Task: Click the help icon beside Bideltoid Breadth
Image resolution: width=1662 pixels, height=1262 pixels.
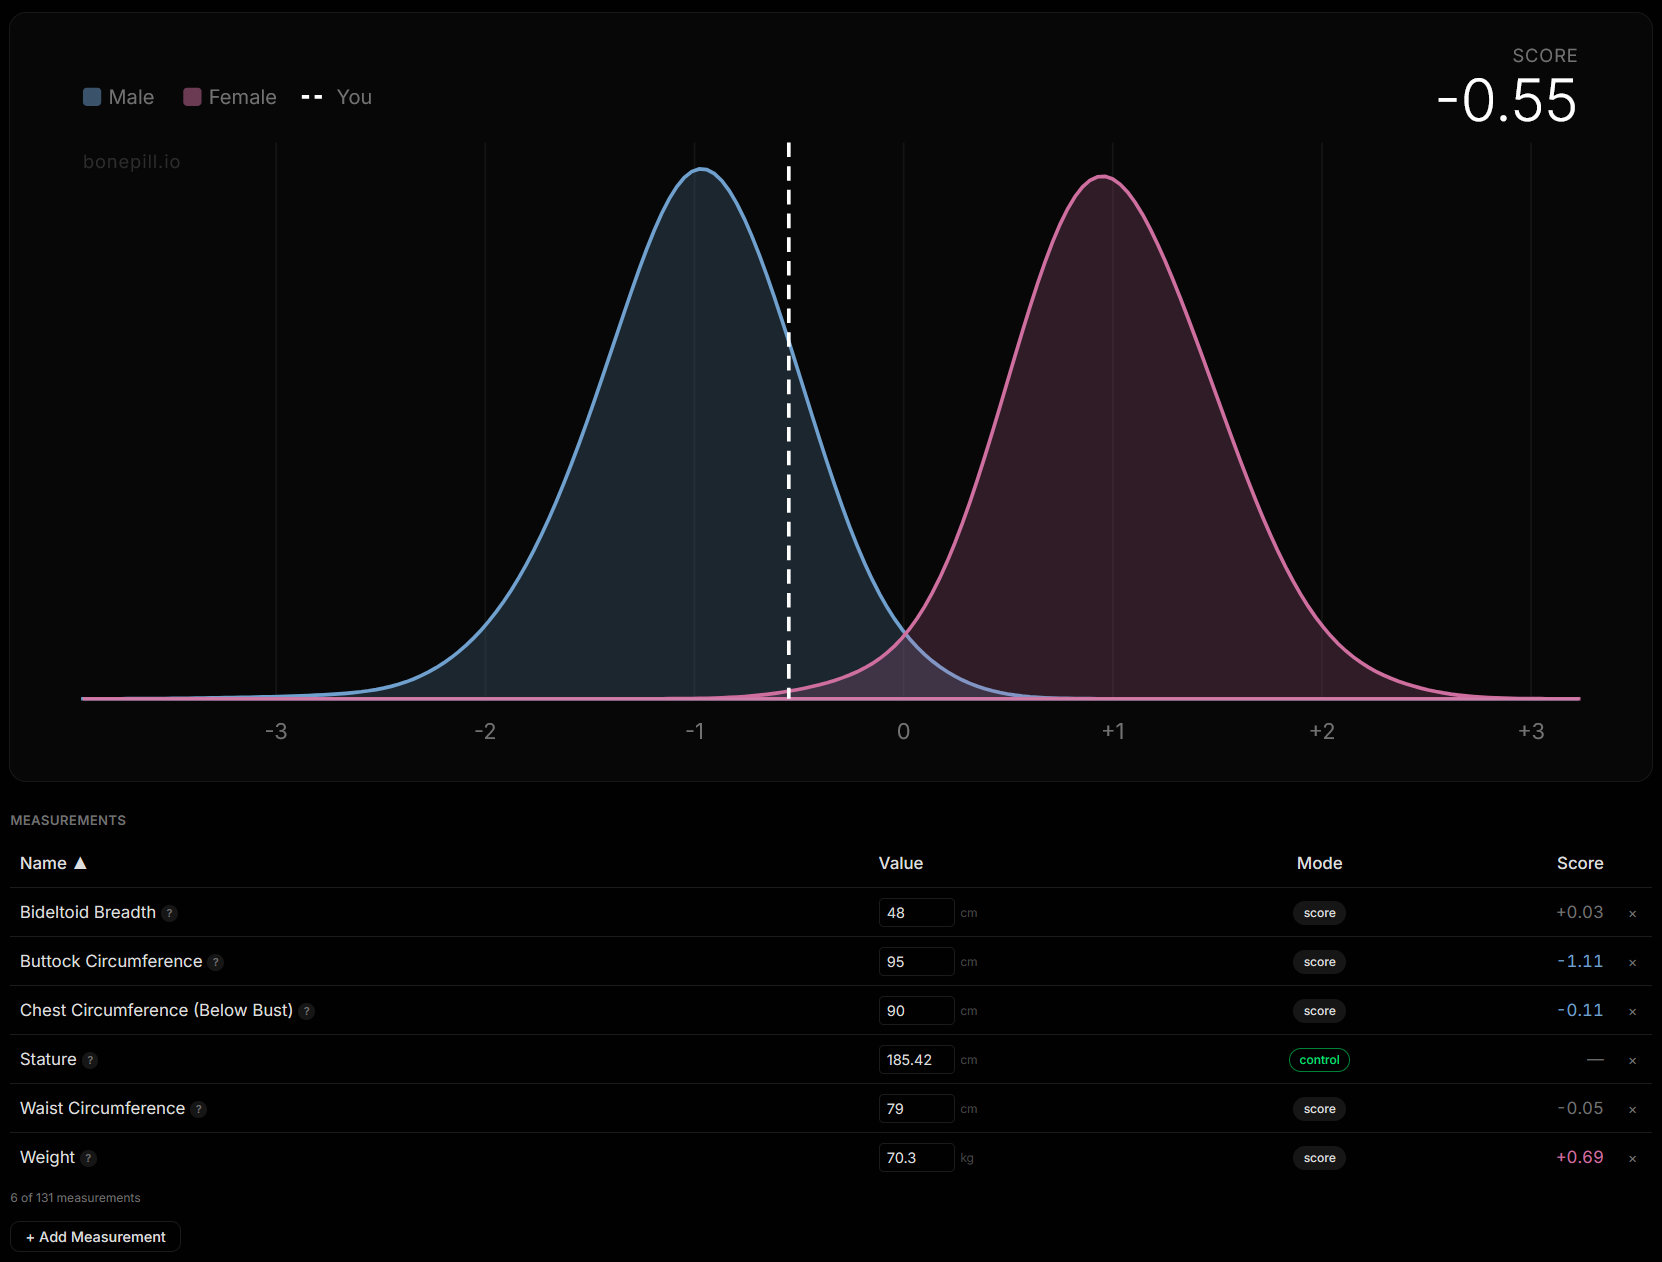Action: click(170, 913)
